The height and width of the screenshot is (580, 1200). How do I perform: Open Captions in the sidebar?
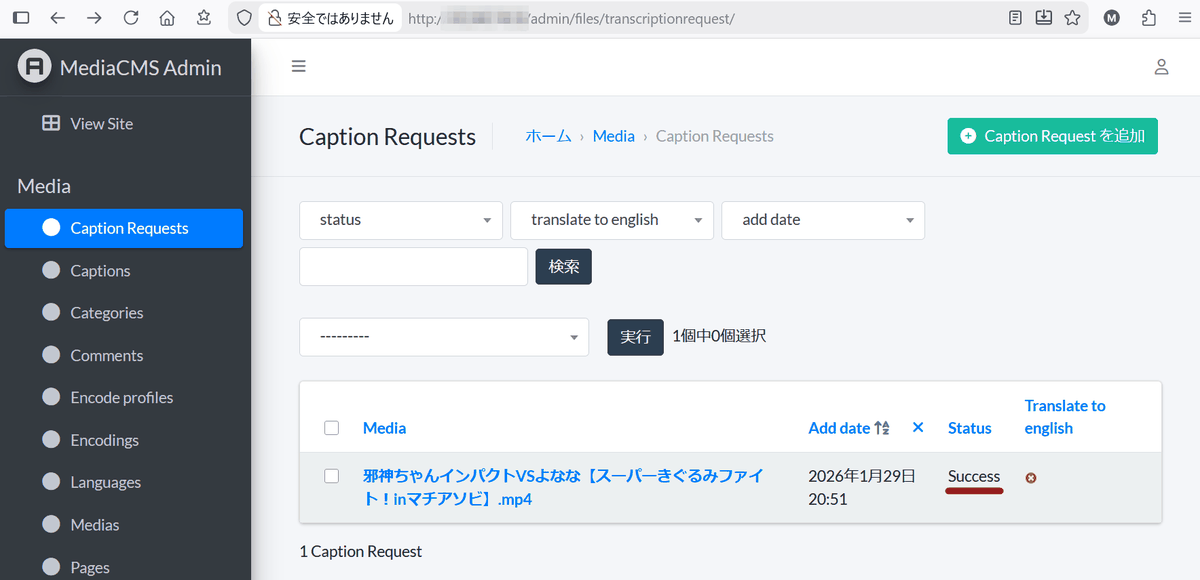tap(100, 271)
